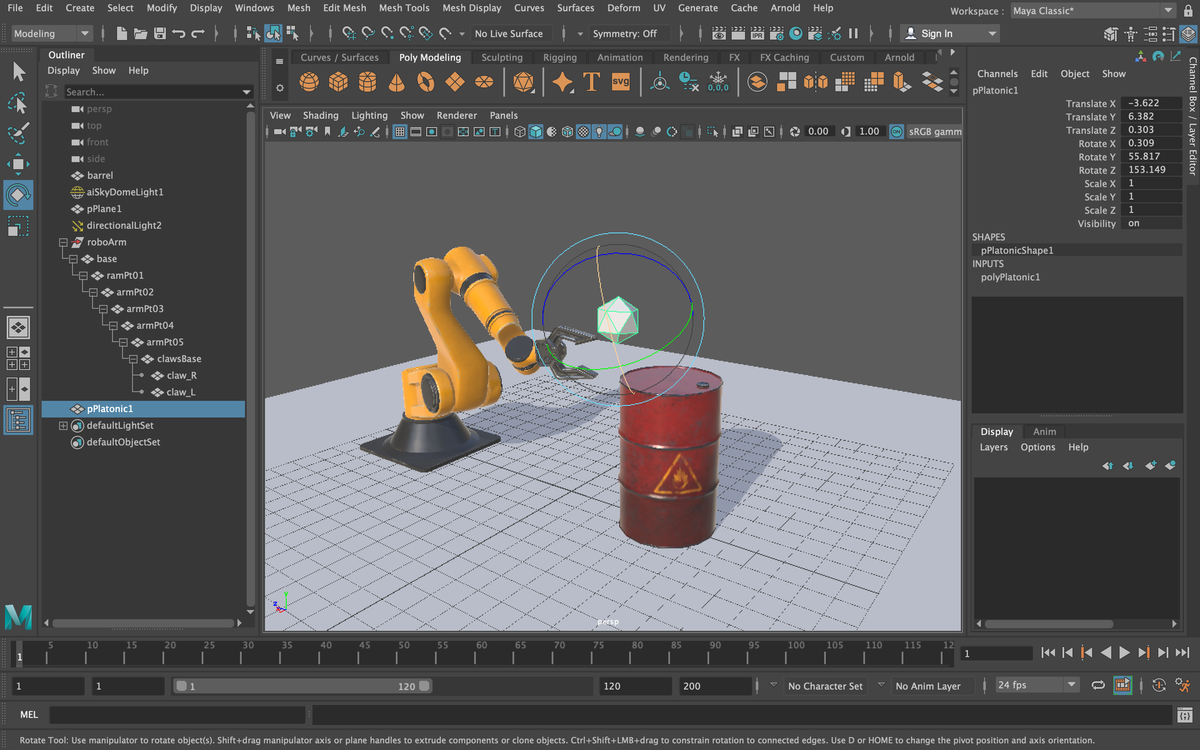Save the scene with the floppy disk icon

160,33
